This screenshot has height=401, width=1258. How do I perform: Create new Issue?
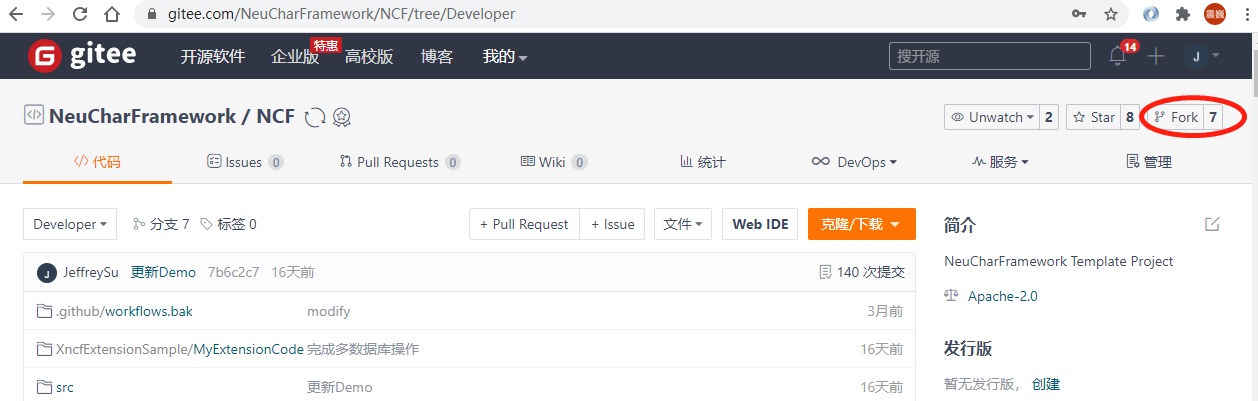[613, 224]
